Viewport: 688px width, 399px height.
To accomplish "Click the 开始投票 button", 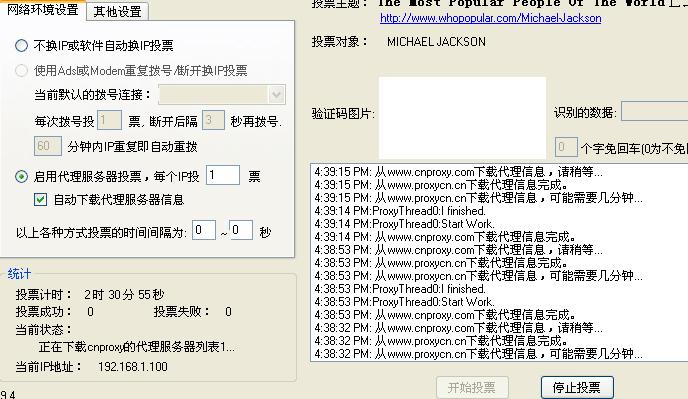I will (473, 388).
